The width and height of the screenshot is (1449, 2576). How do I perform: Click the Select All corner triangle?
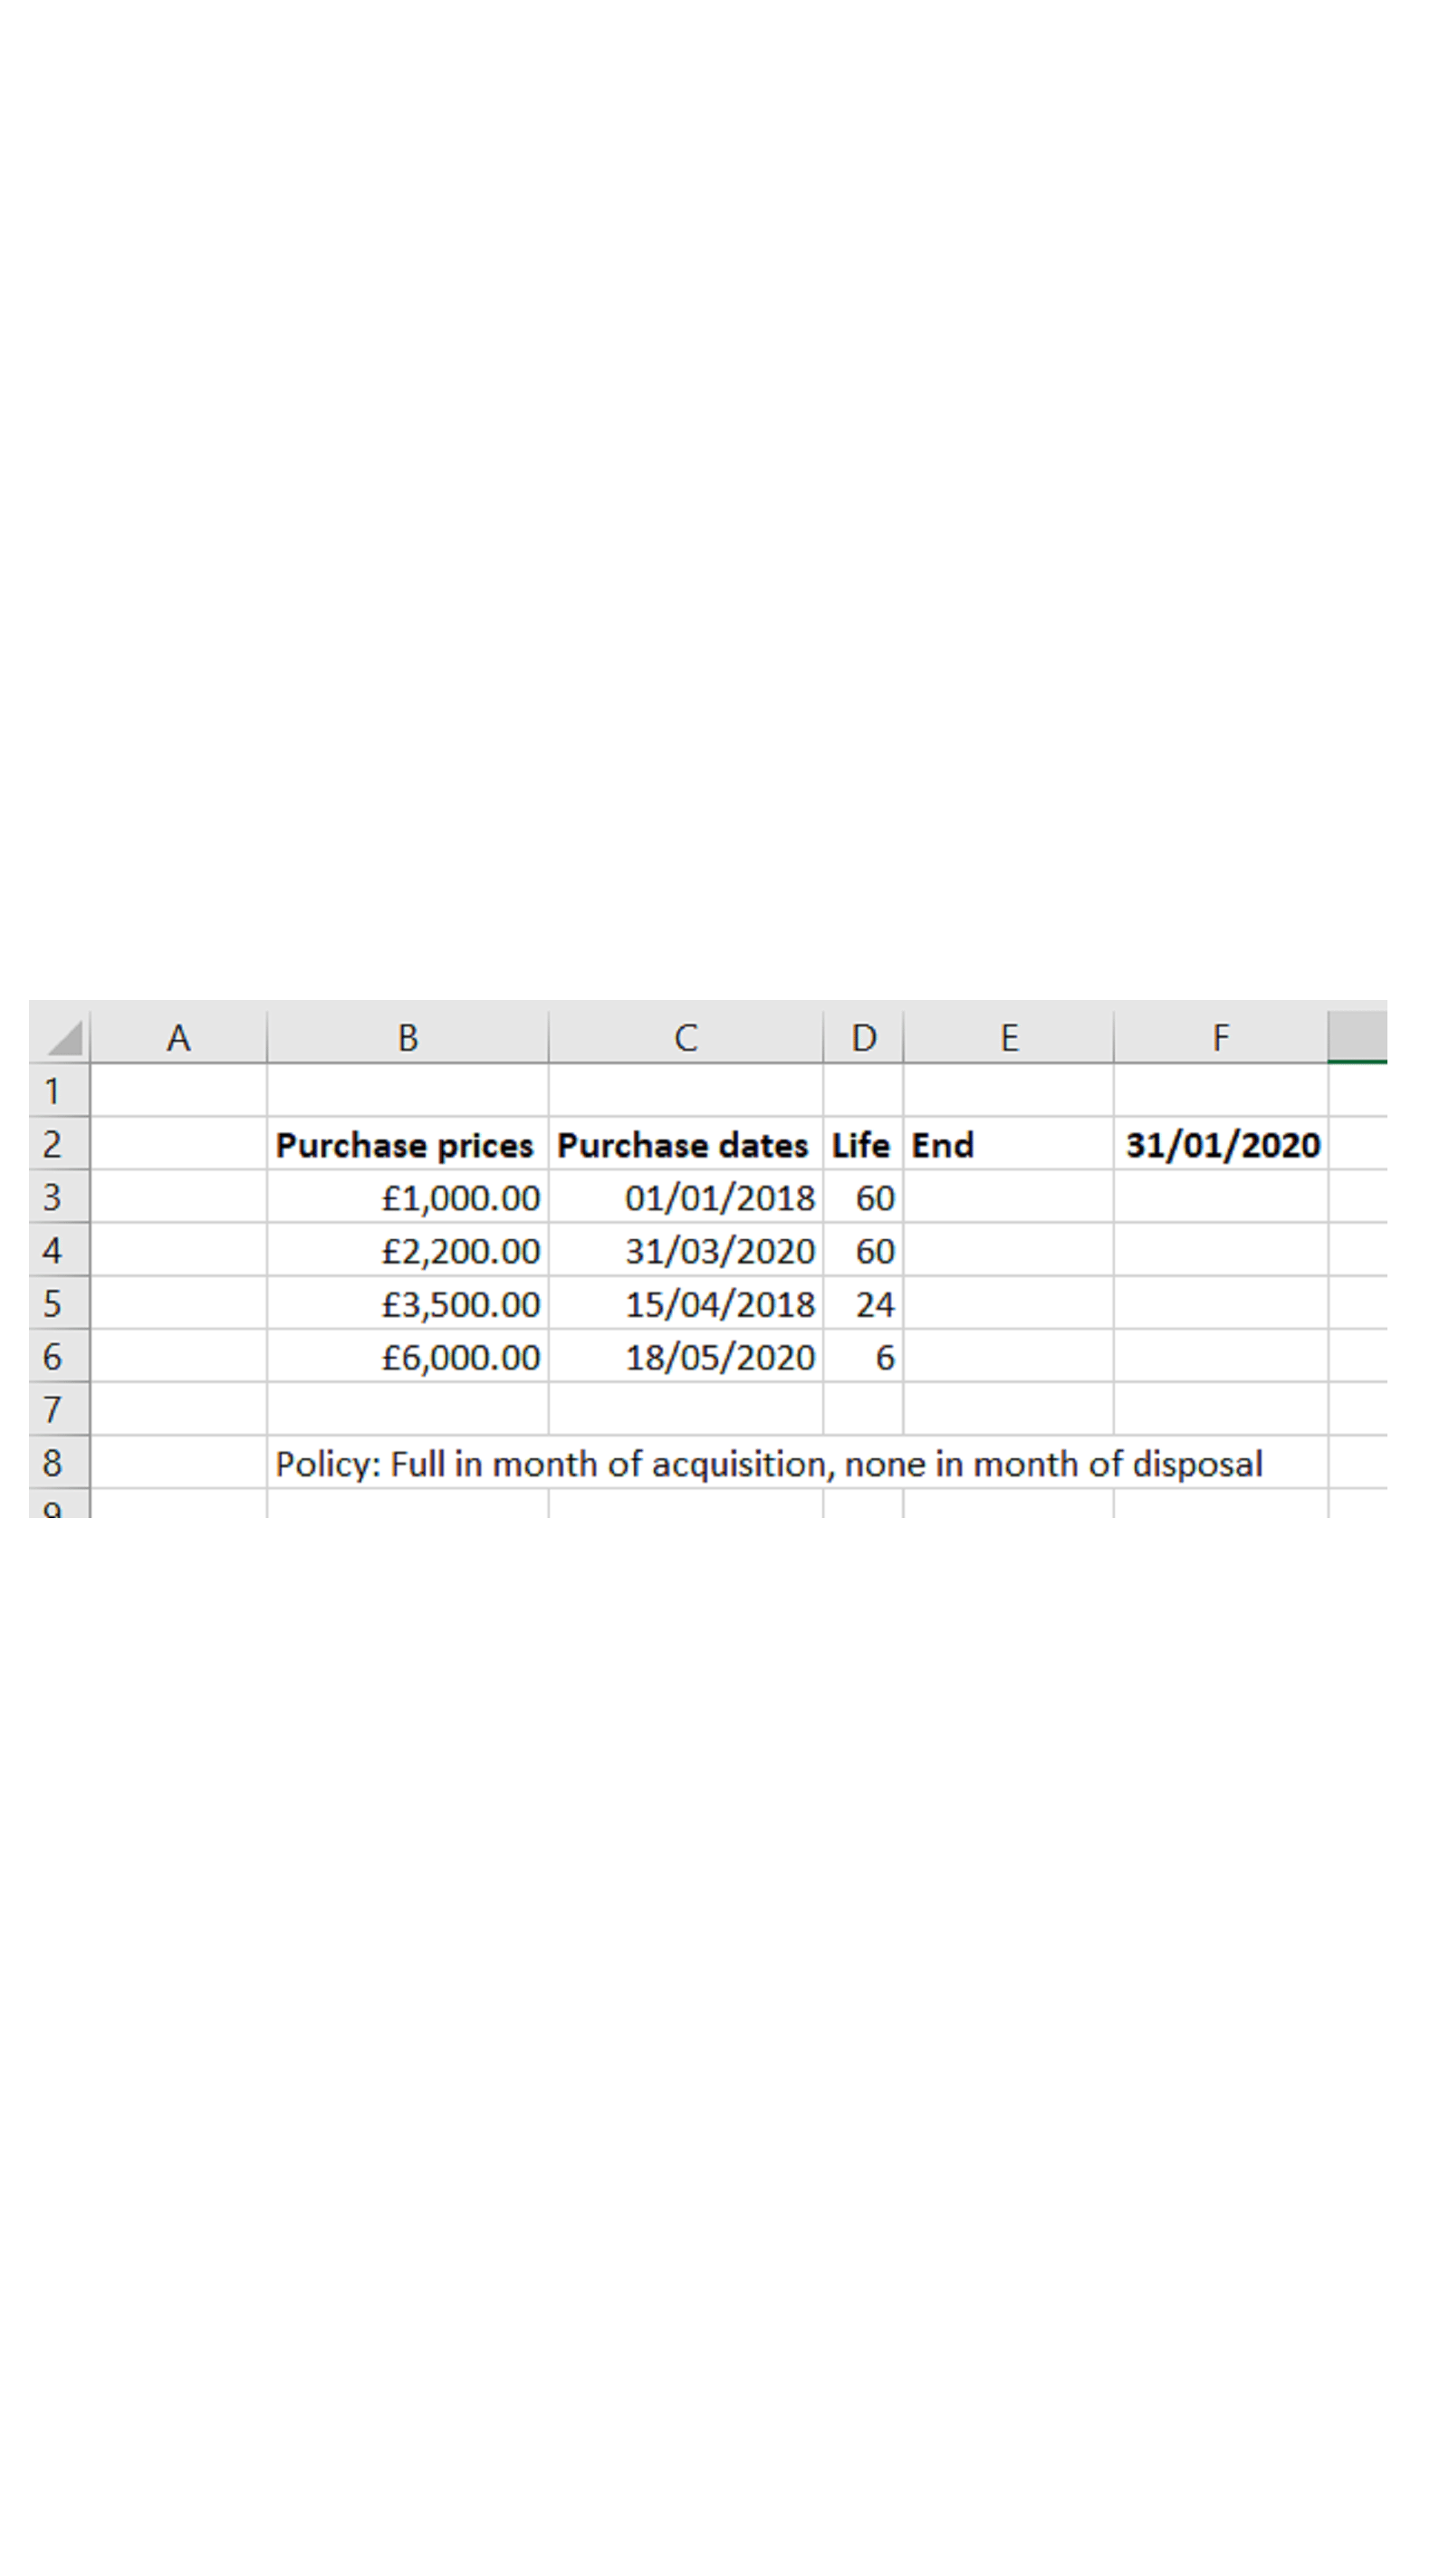tap(62, 1037)
